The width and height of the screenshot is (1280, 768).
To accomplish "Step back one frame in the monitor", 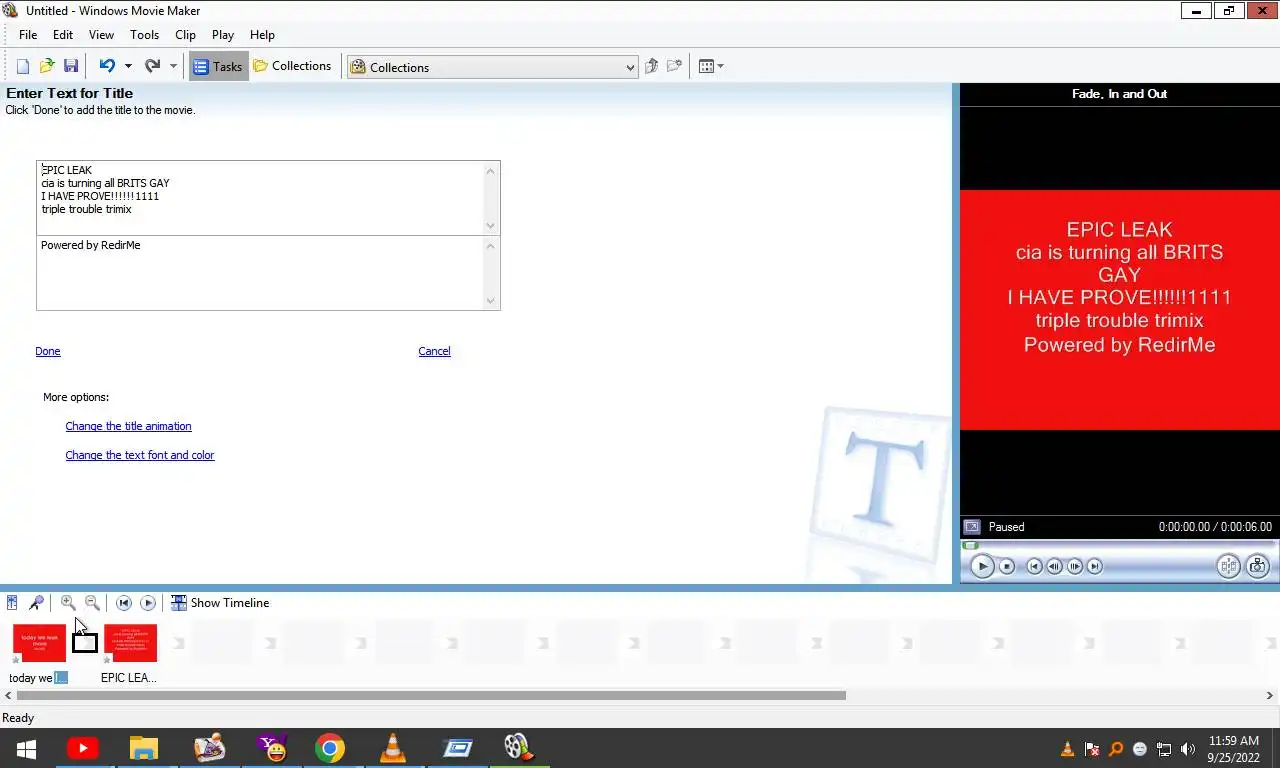I will (1054, 566).
